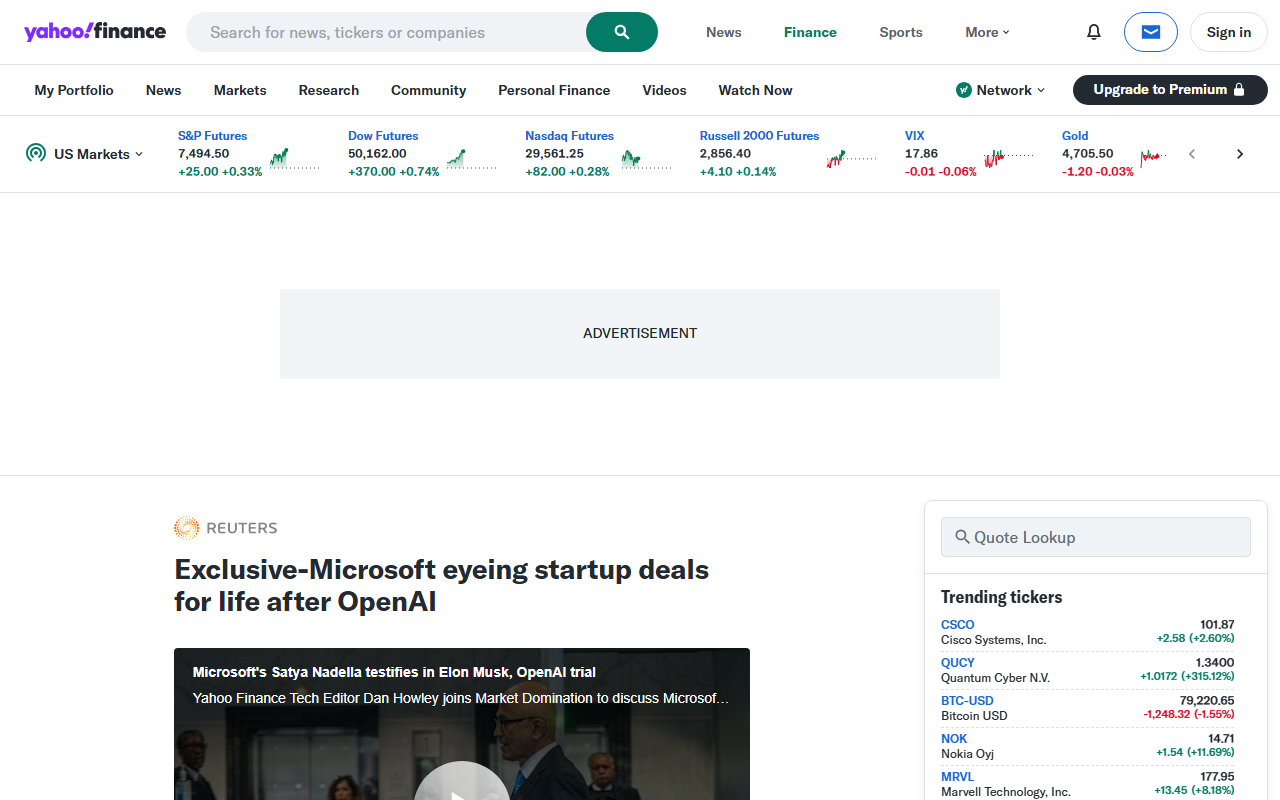Open the Gold sparkline chart

point(1154,157)
